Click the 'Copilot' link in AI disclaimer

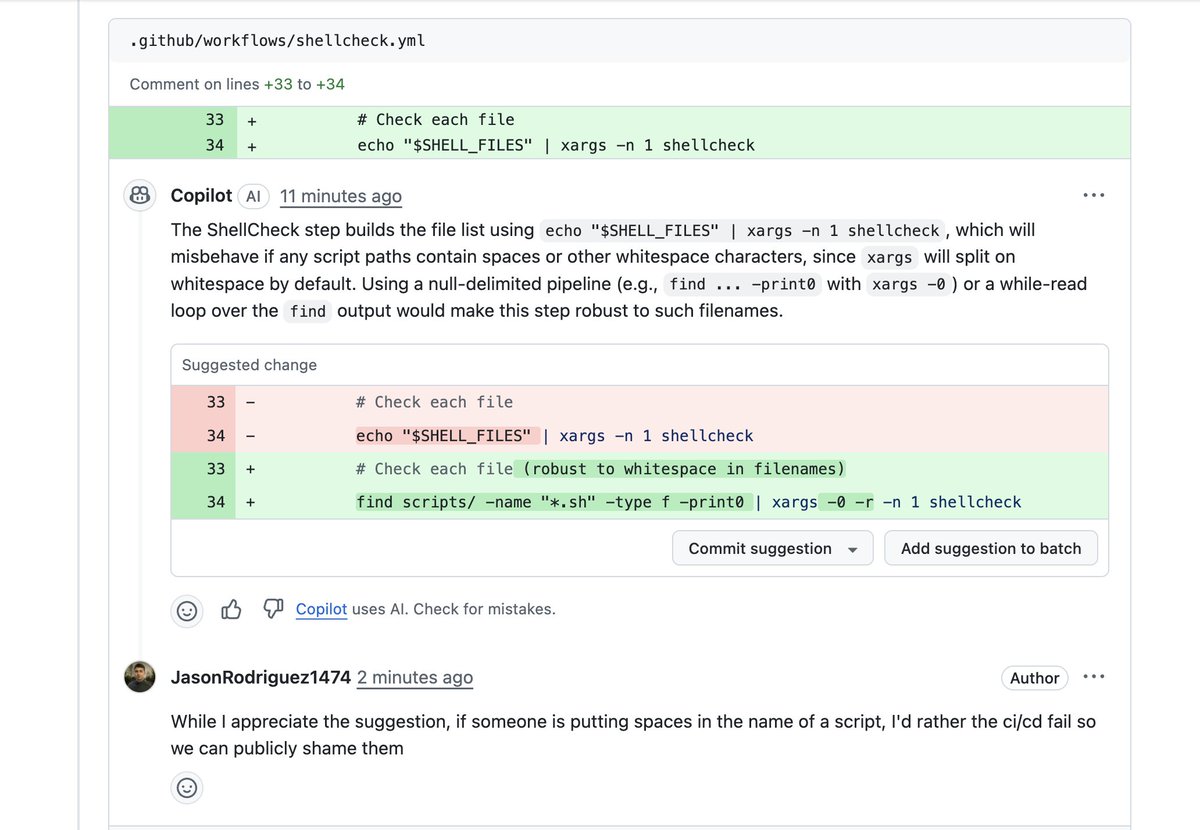(x=321, y=609)
